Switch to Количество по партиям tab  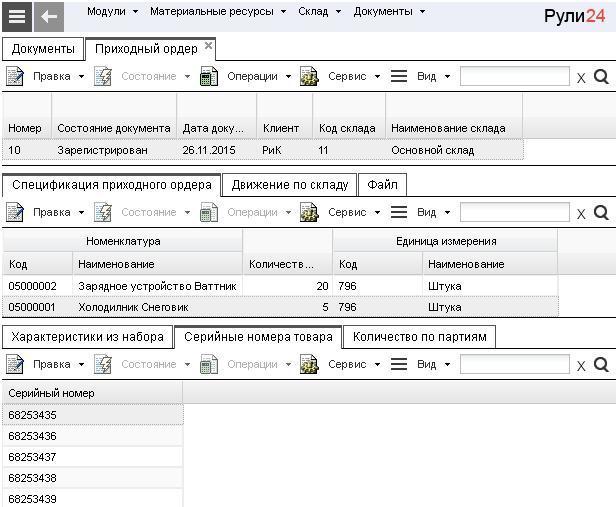coord(420,337)
